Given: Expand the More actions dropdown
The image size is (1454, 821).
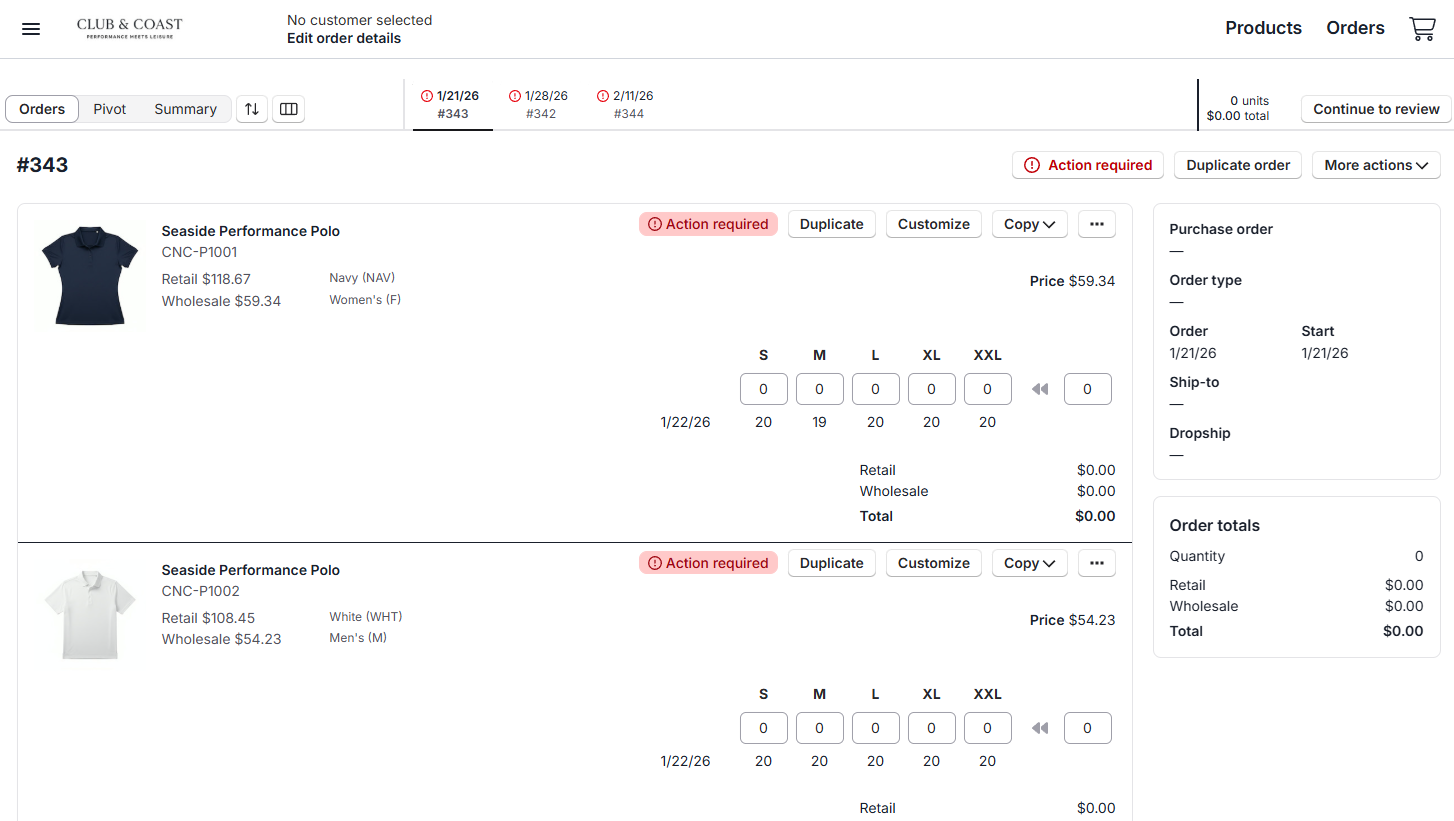Looking at the screenshot, I should [1376, 165].
